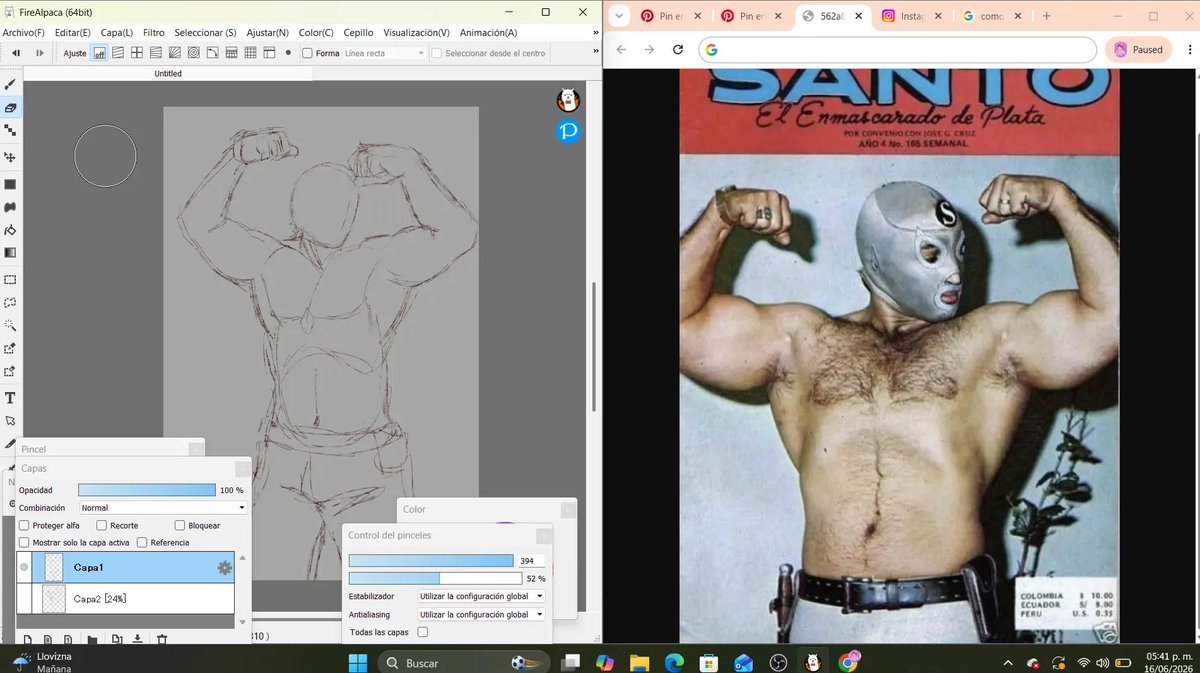1200x673 pixels.
Task: Open the Filtro menu
Action: coord(153,33)
